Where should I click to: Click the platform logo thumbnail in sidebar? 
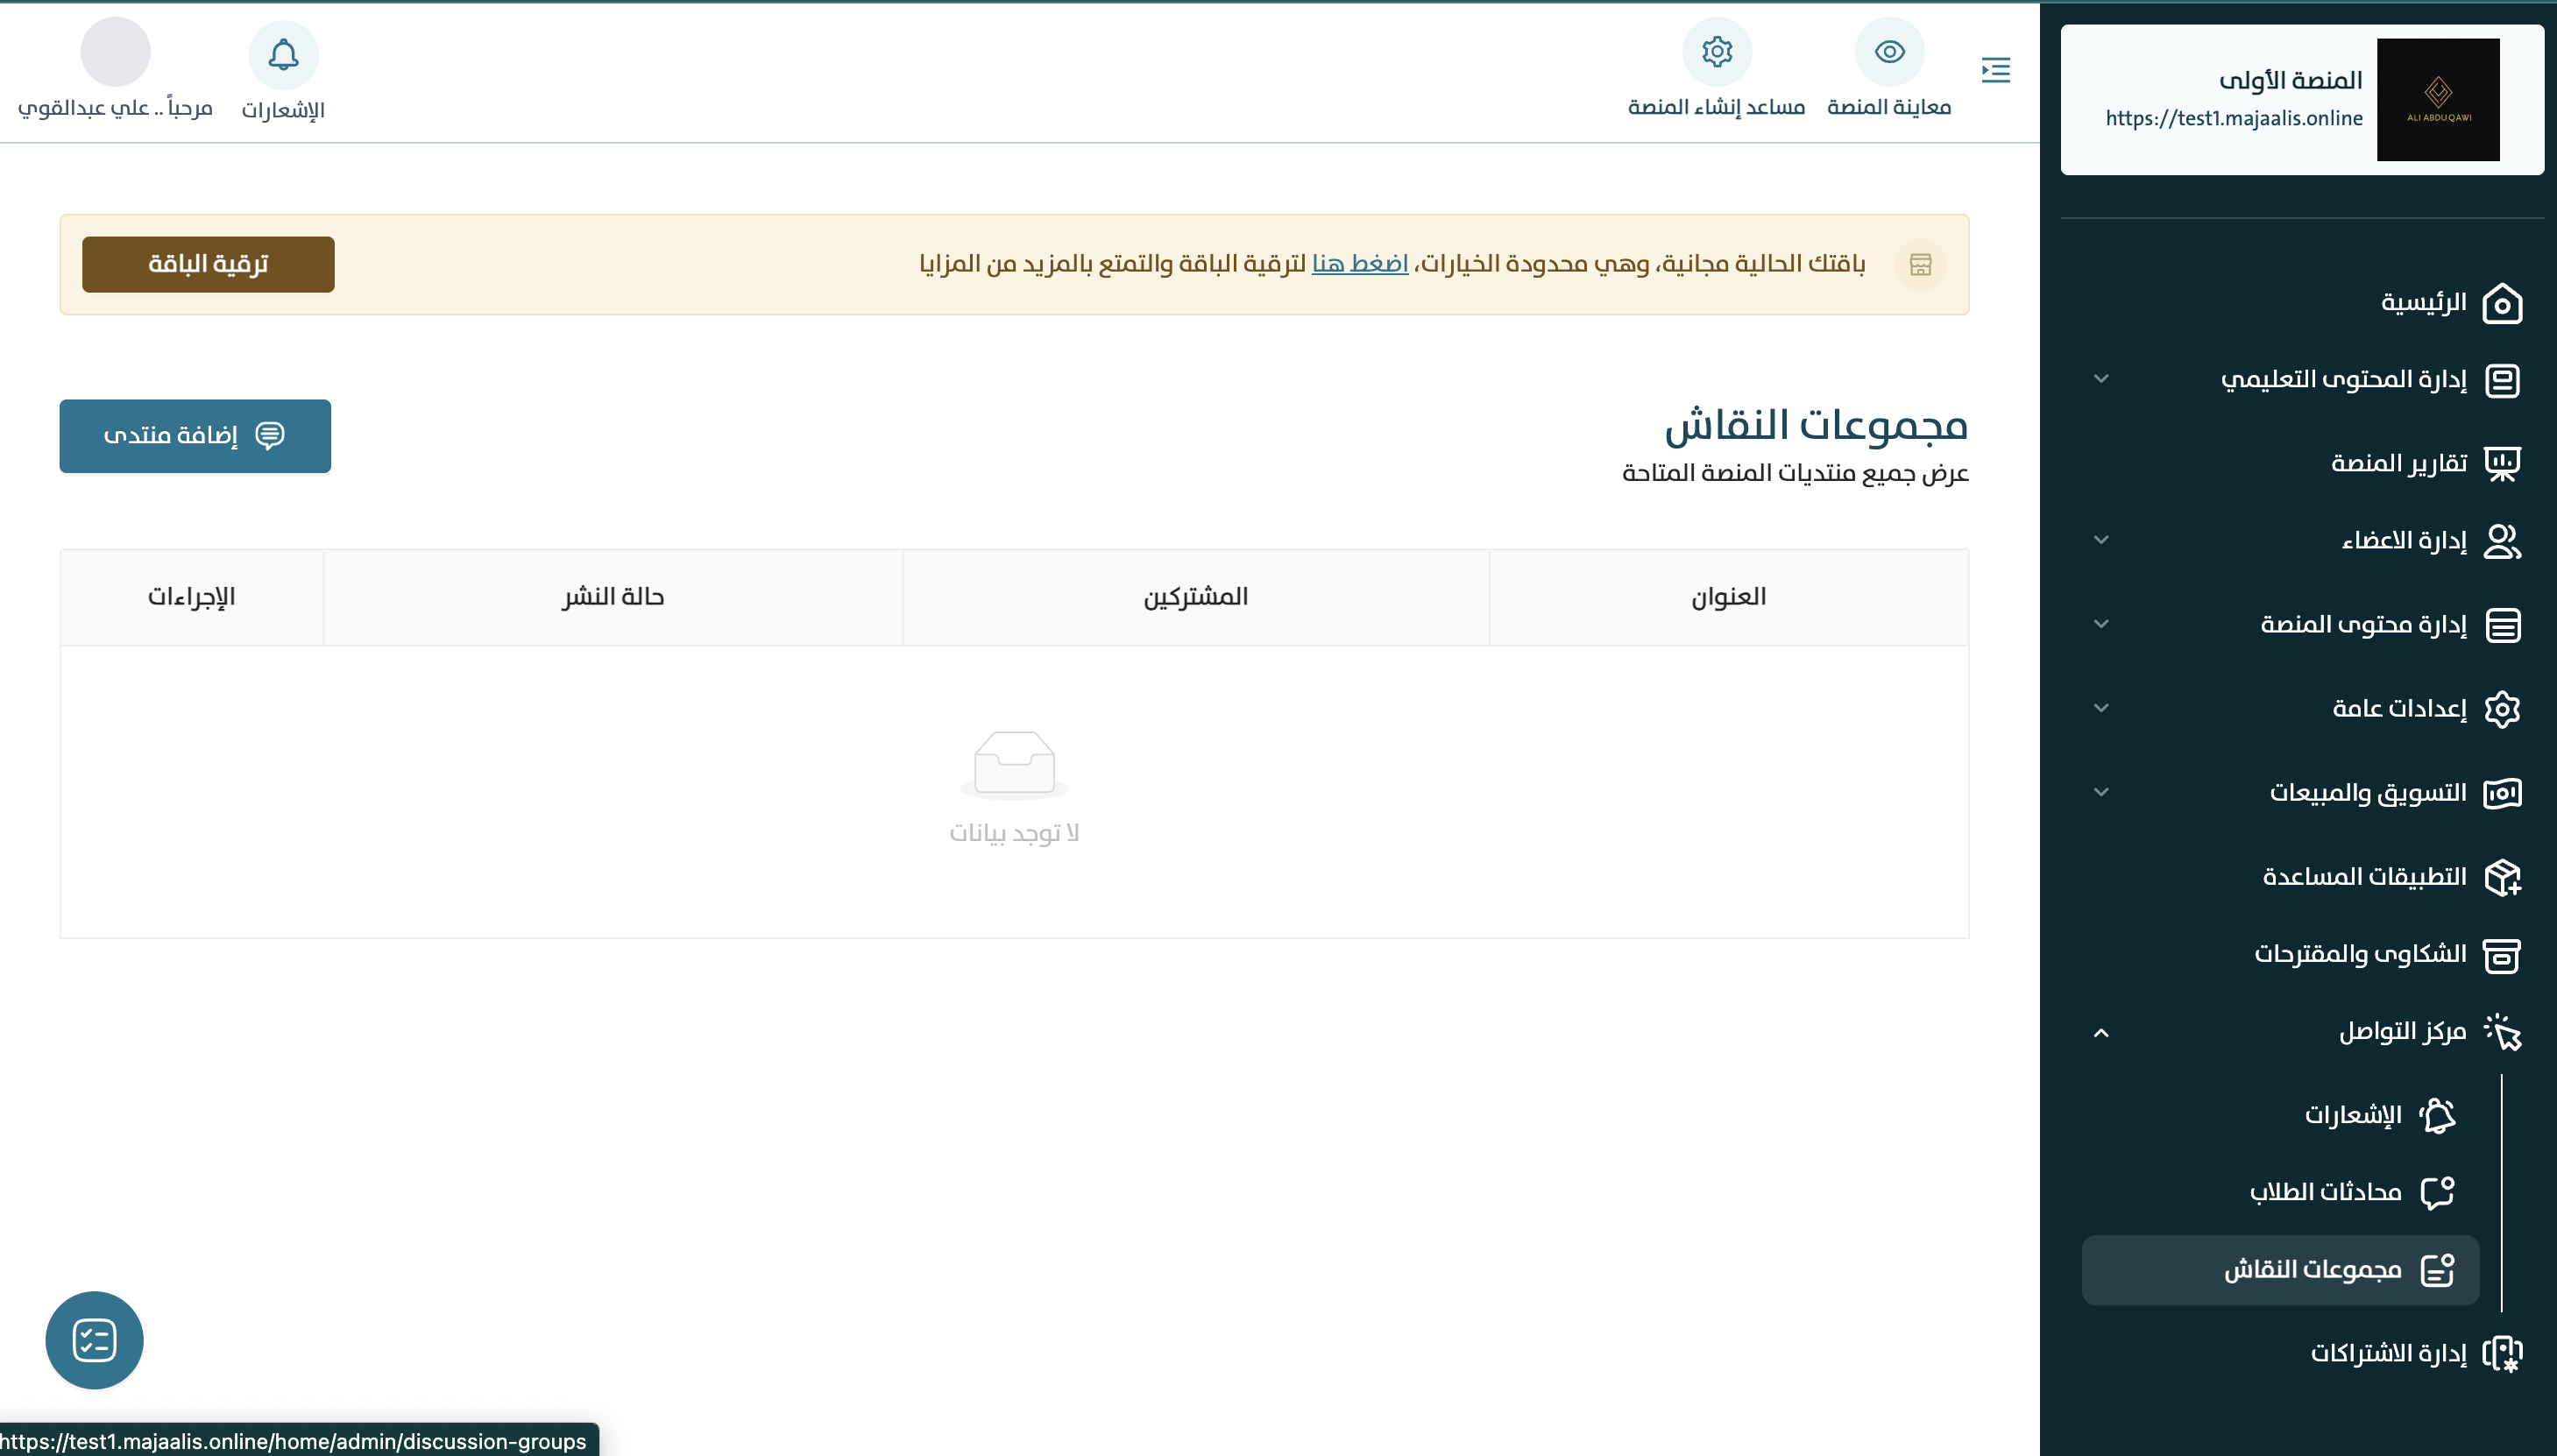(x=2437, y=100)
